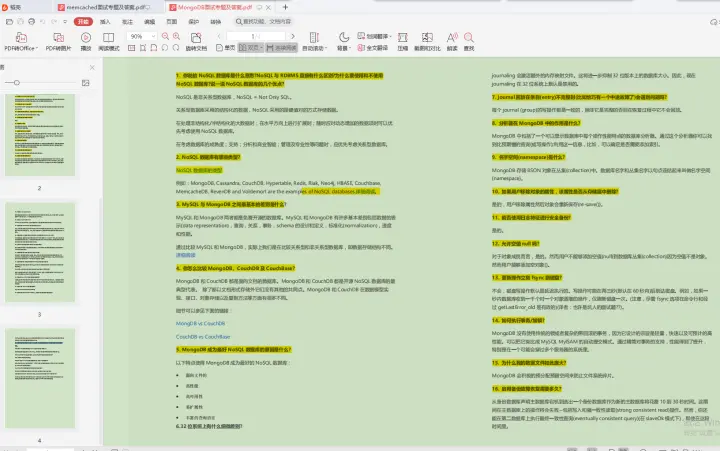Click the 背景 moon background icon

(343, 37)
